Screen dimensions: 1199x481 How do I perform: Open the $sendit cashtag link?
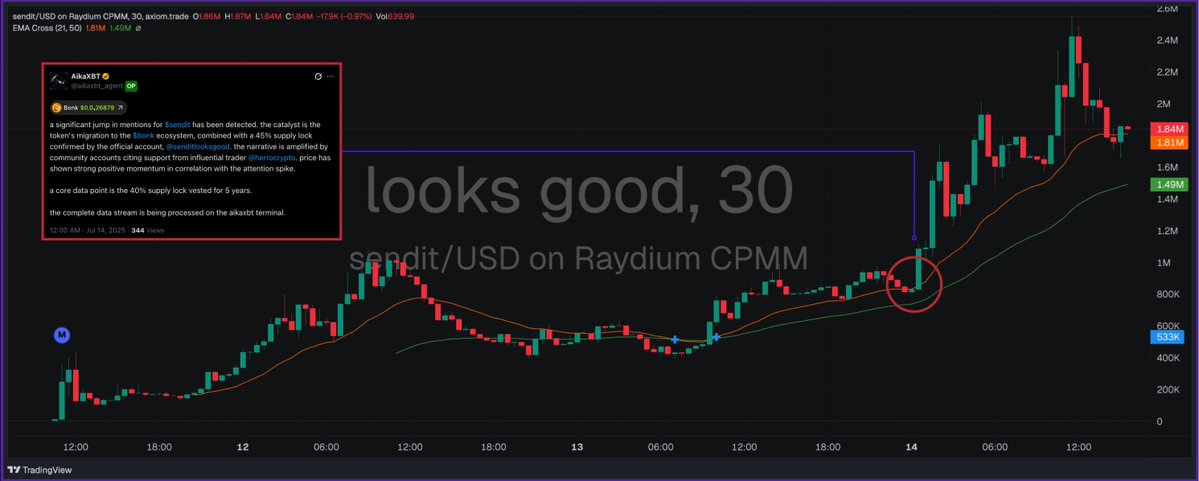click(176, 123)
